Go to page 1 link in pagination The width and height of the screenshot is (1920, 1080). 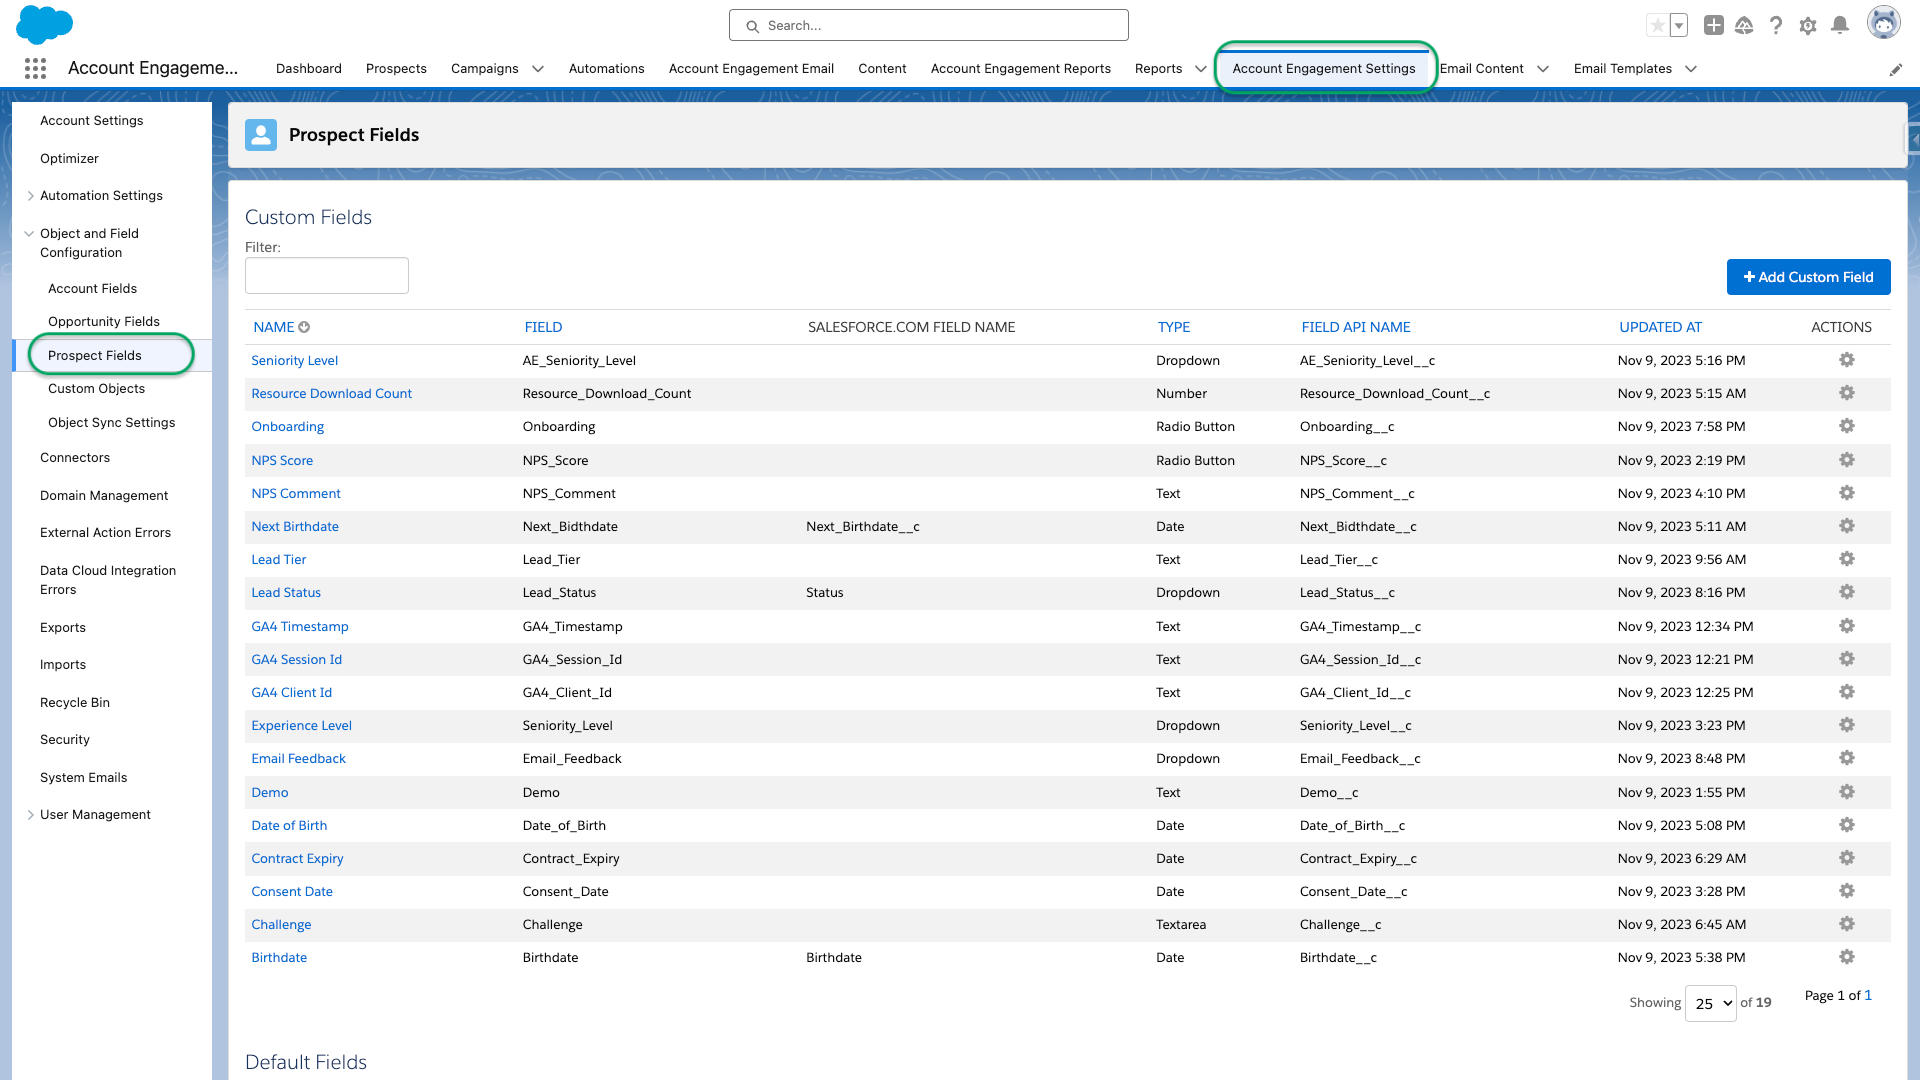tap(1868, 996)
